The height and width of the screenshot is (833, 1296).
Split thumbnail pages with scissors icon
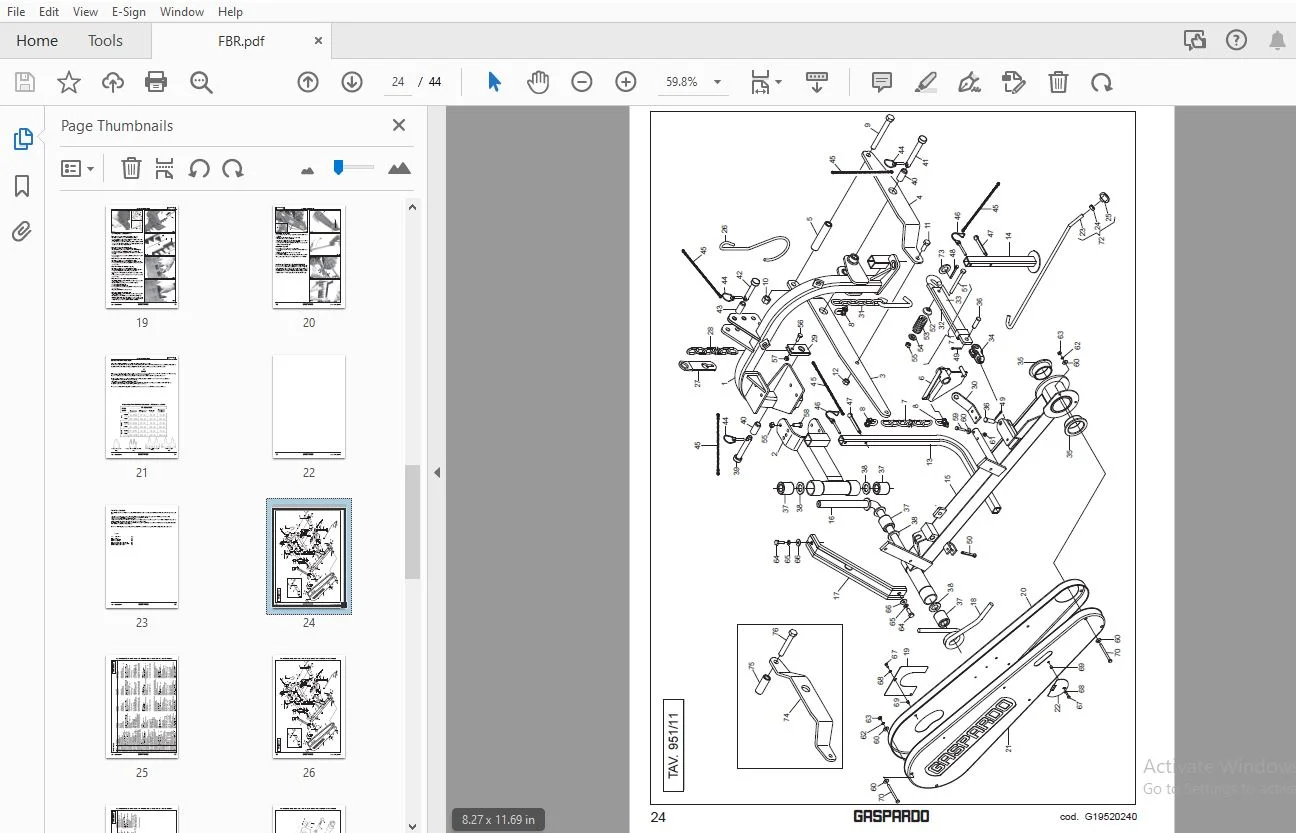(x=165, y=168)
